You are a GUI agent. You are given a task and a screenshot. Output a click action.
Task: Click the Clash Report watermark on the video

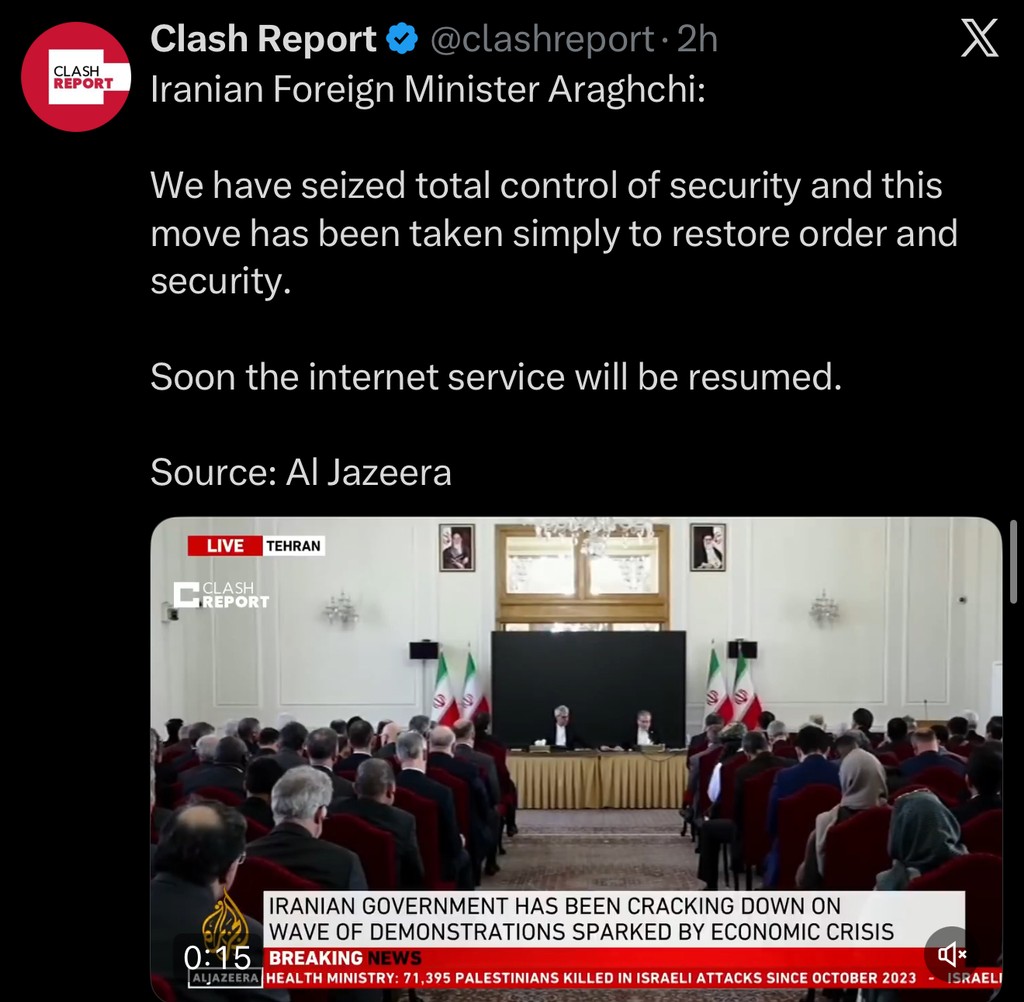pyautogui.click(x=221, y=595)
